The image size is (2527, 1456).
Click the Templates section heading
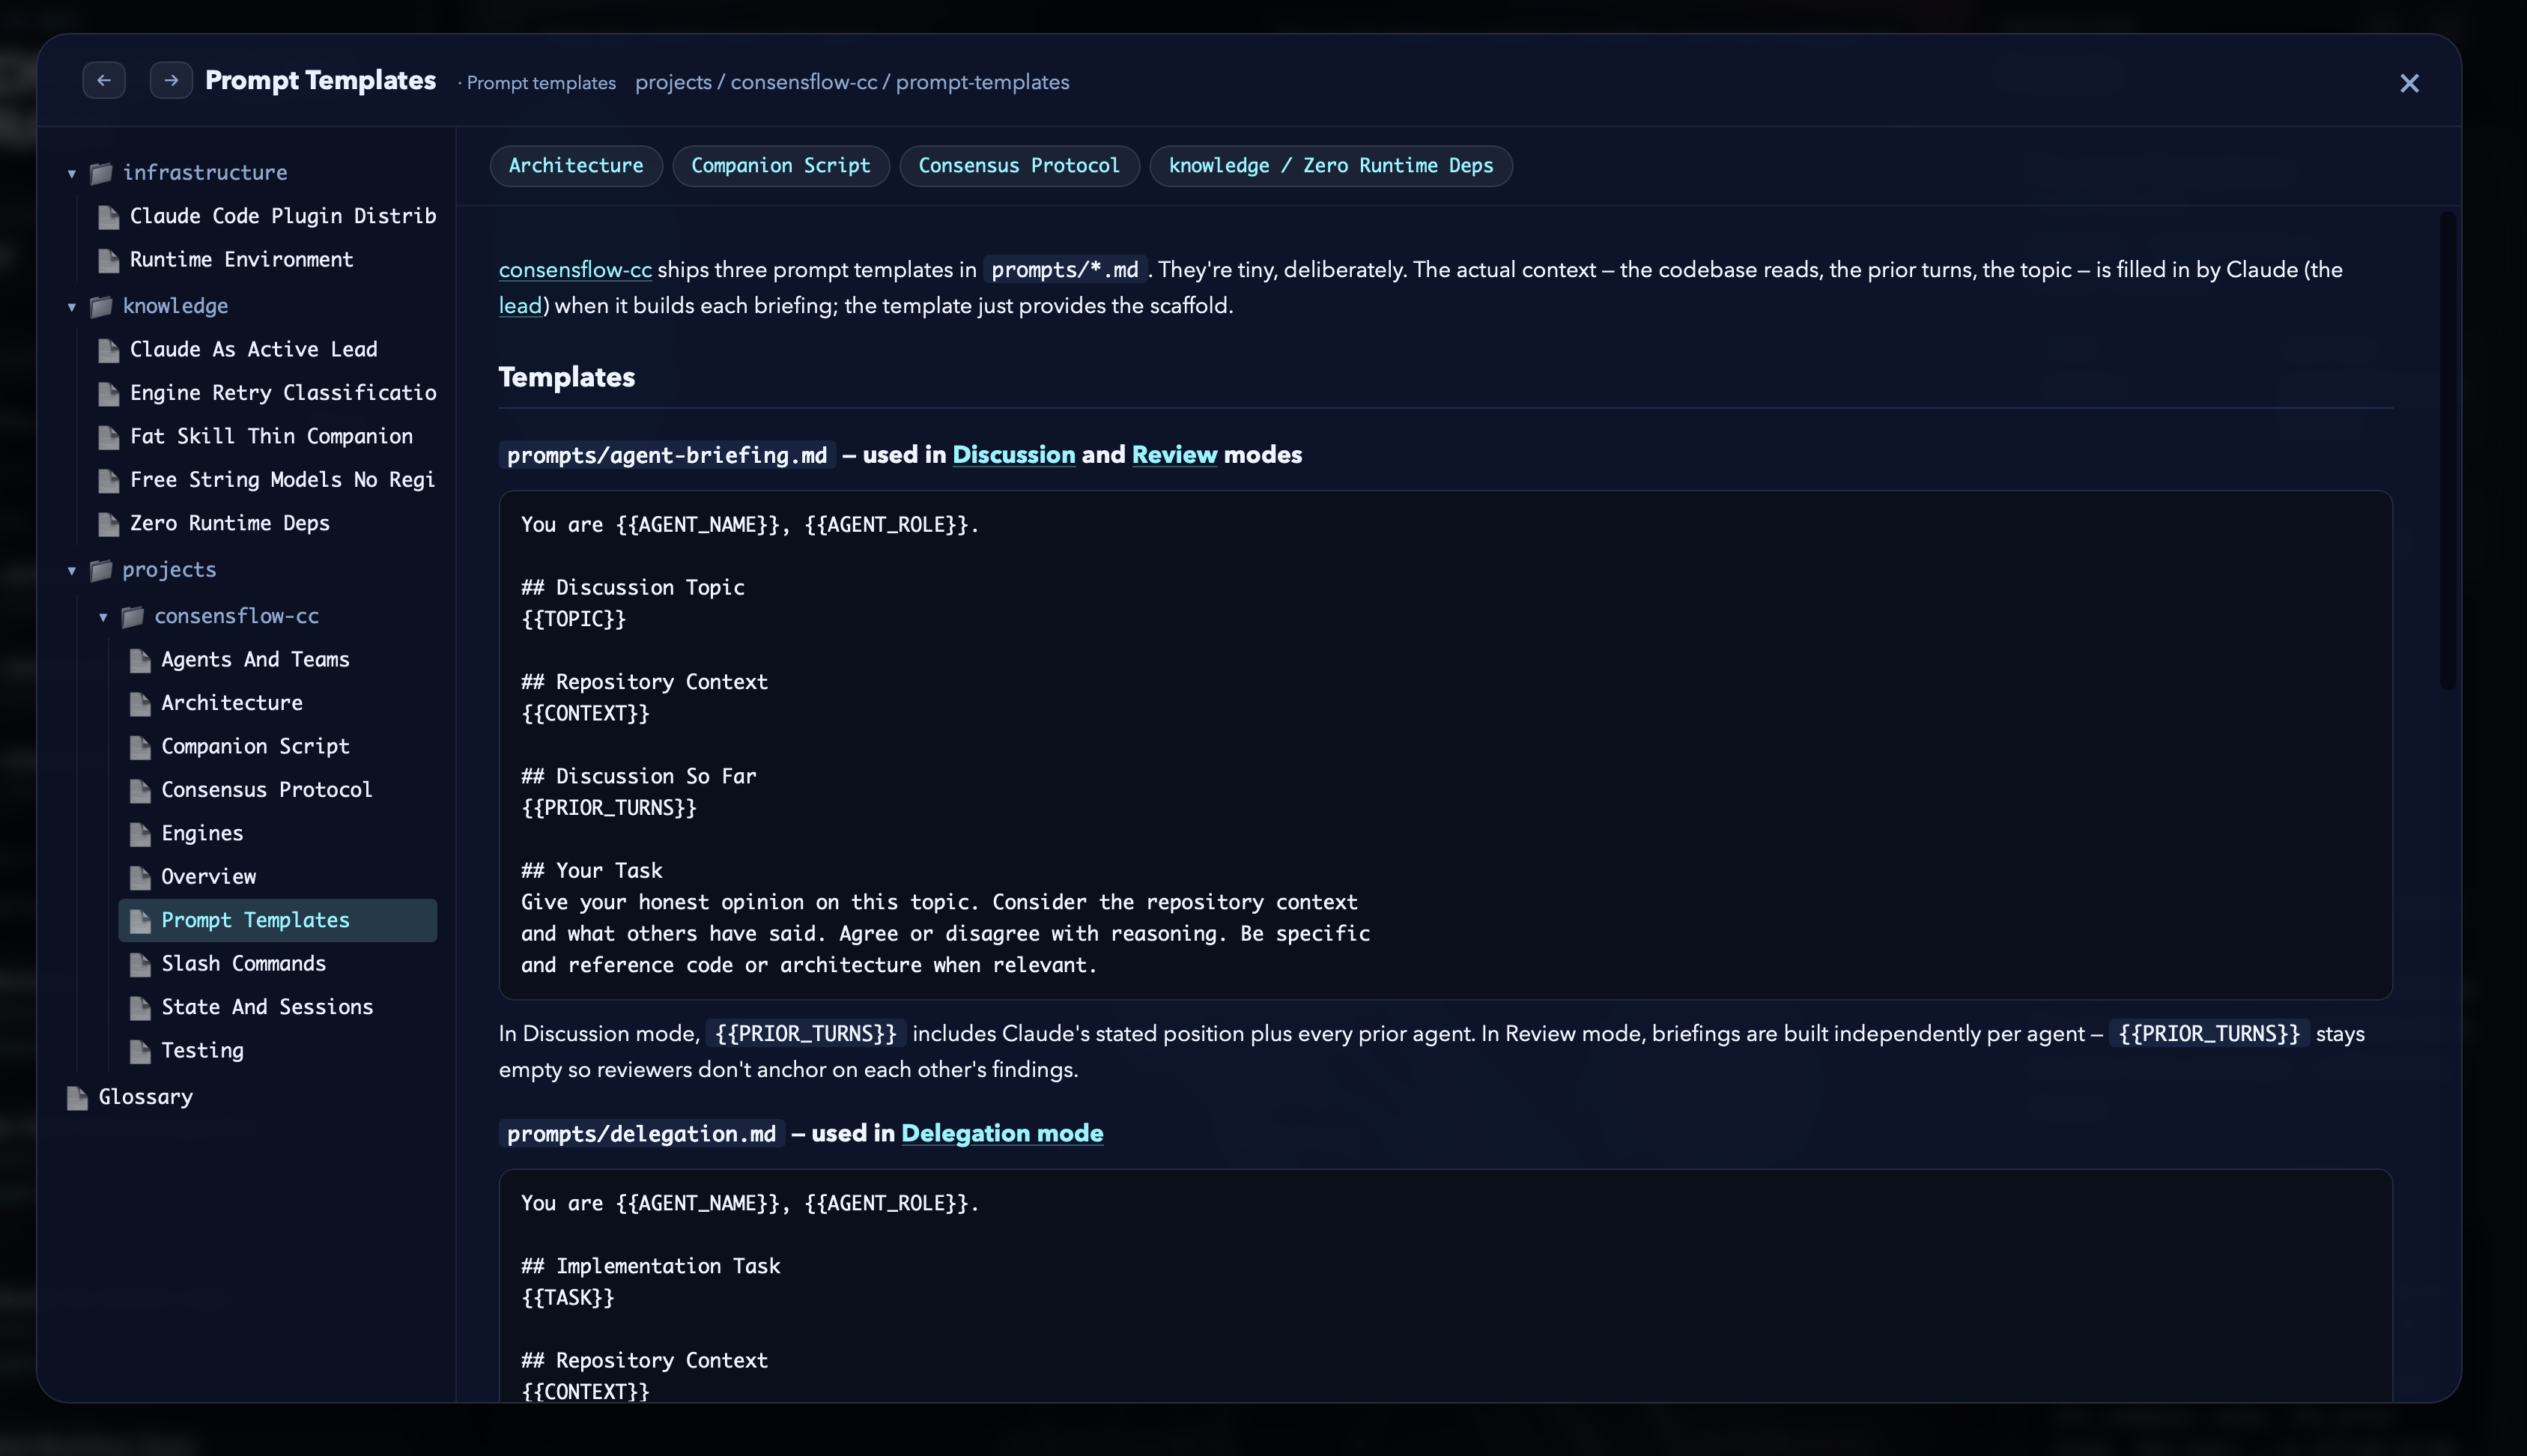click(567, 377)
